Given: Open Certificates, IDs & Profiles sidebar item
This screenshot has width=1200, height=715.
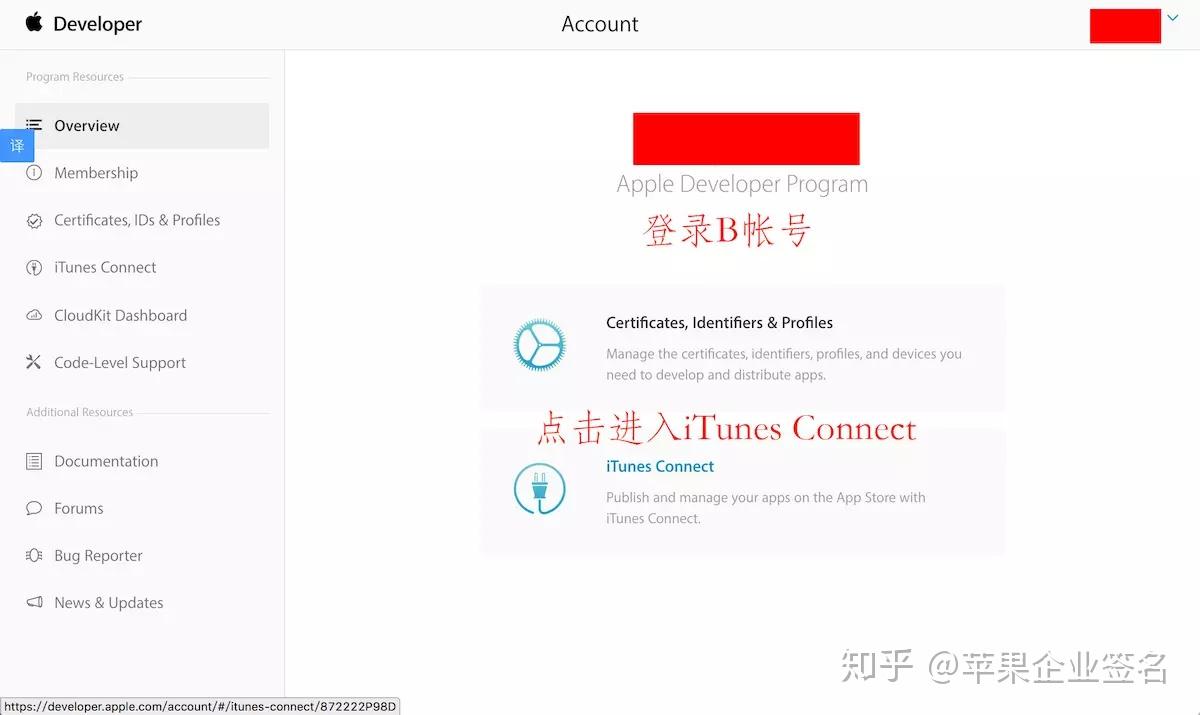Looking at the screenshot, I should [137, 220].
